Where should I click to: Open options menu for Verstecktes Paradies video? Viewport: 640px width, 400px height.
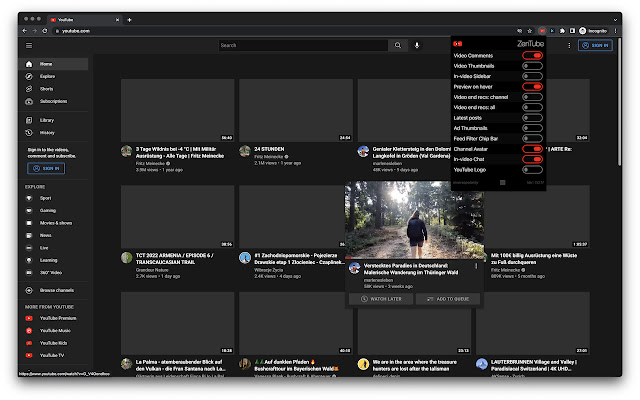coord(476,266)
